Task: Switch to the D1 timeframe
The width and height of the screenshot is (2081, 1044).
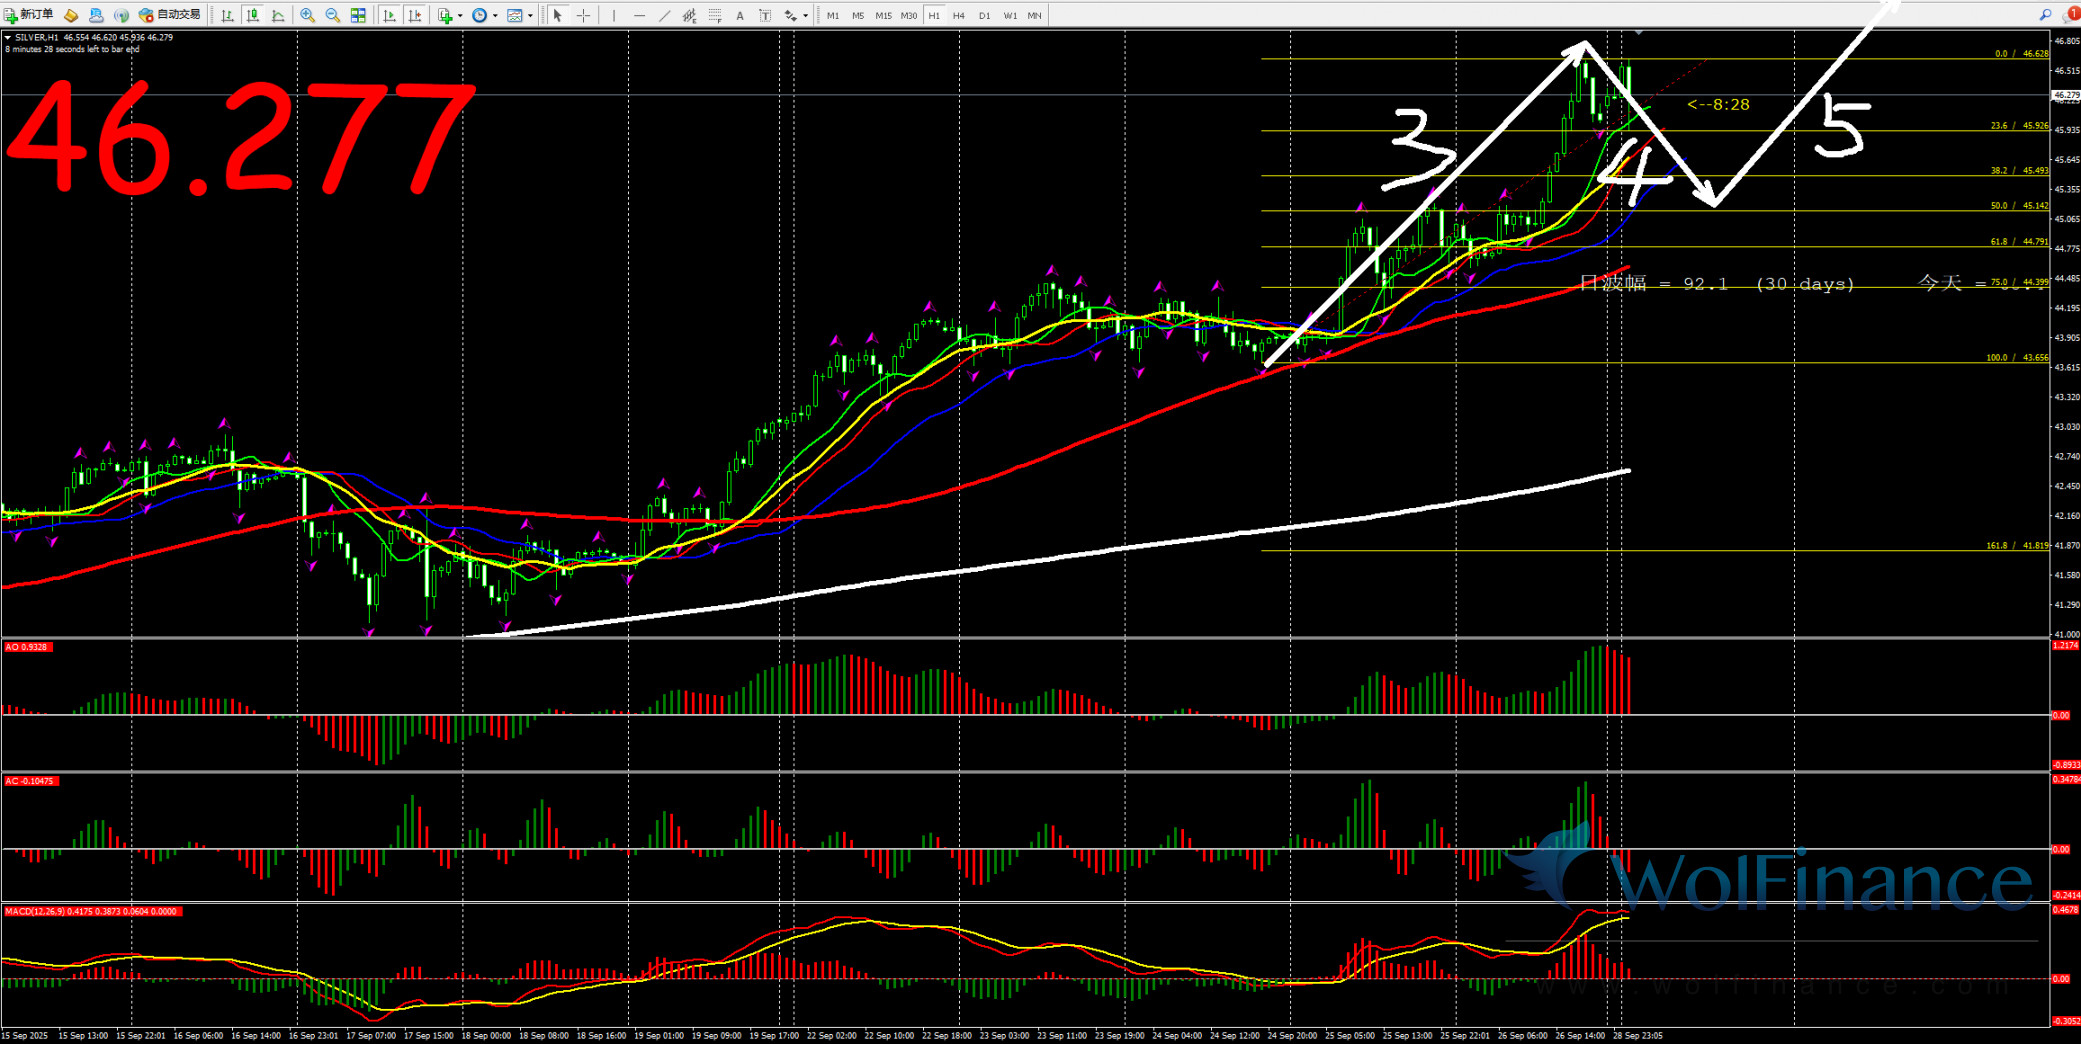Action: click(x=984, y=15)
